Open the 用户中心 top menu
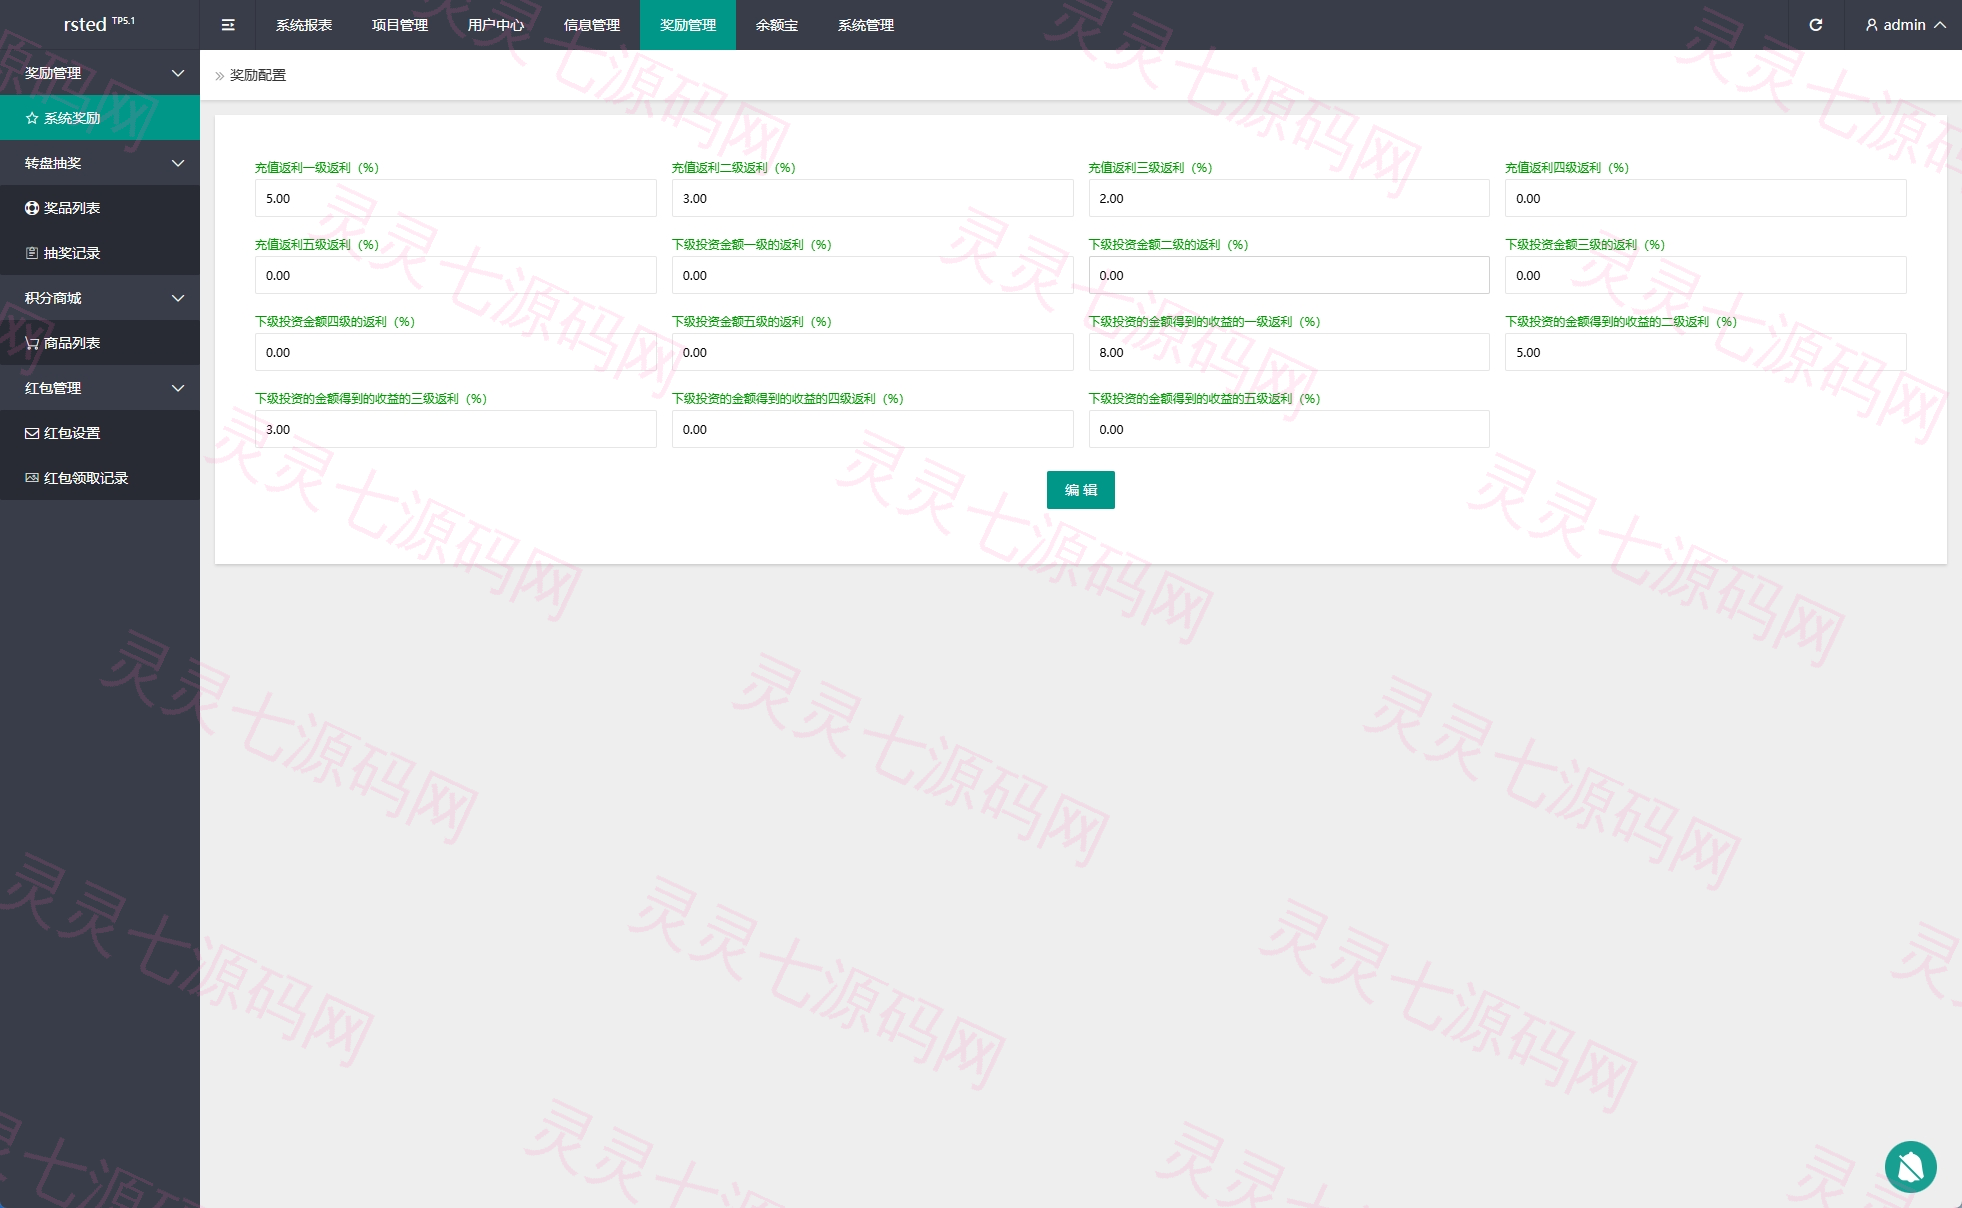This screenshot has width=1962, height=1208. pyautogui.click(x=496, y=25)
